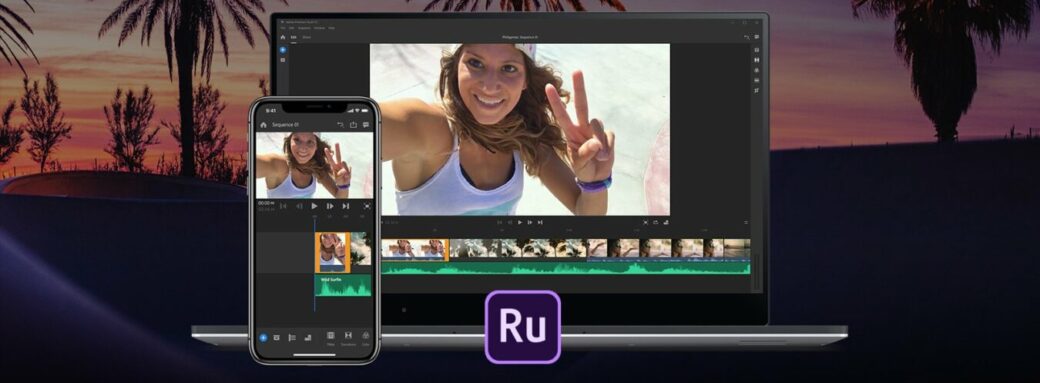This screenshot has height=383, width=1040.
Task: Switch to the Share tab on the laptop
Action: coord(306,38)
